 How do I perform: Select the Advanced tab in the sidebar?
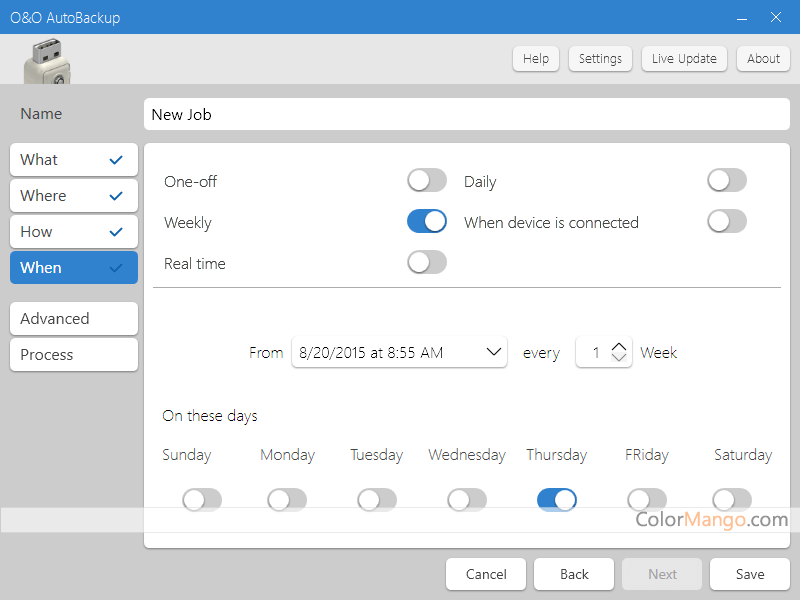tap(74, 319)
